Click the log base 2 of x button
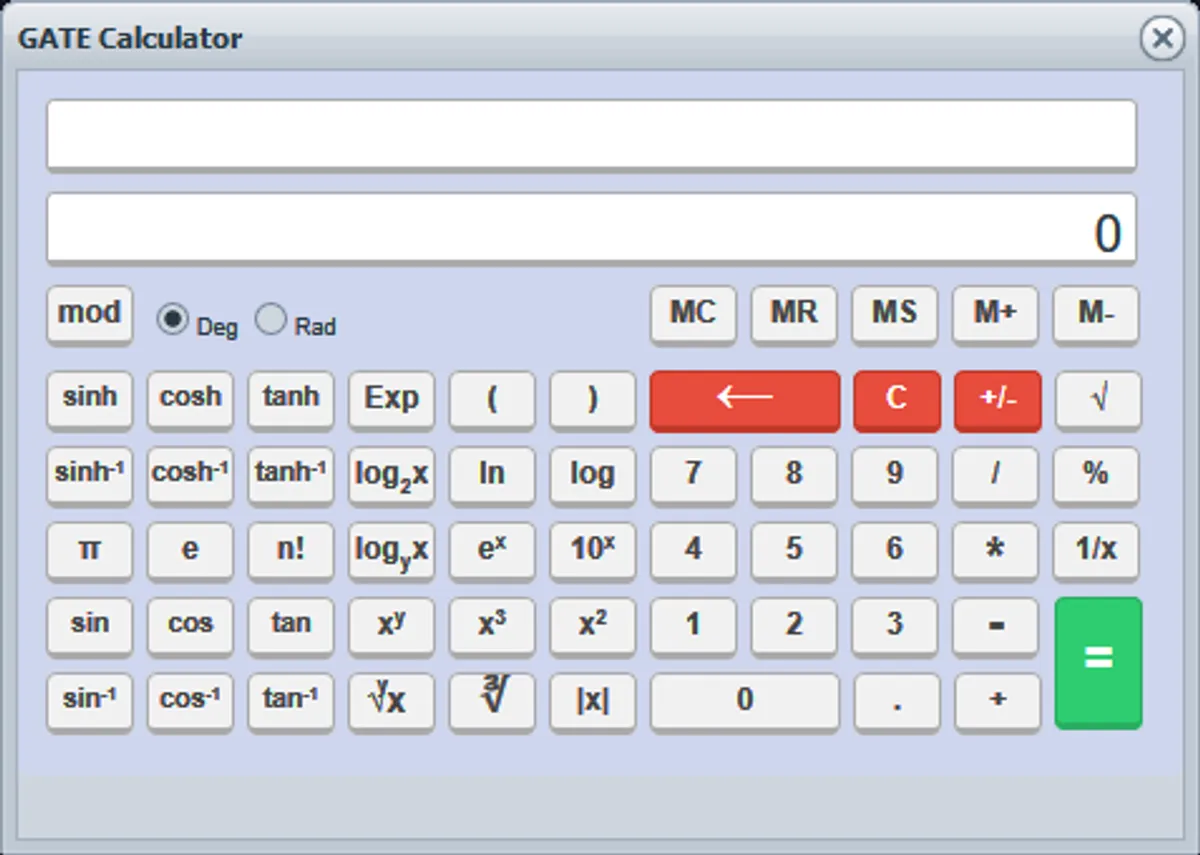Screen dimensions: 1200x855 pos(391,475)
